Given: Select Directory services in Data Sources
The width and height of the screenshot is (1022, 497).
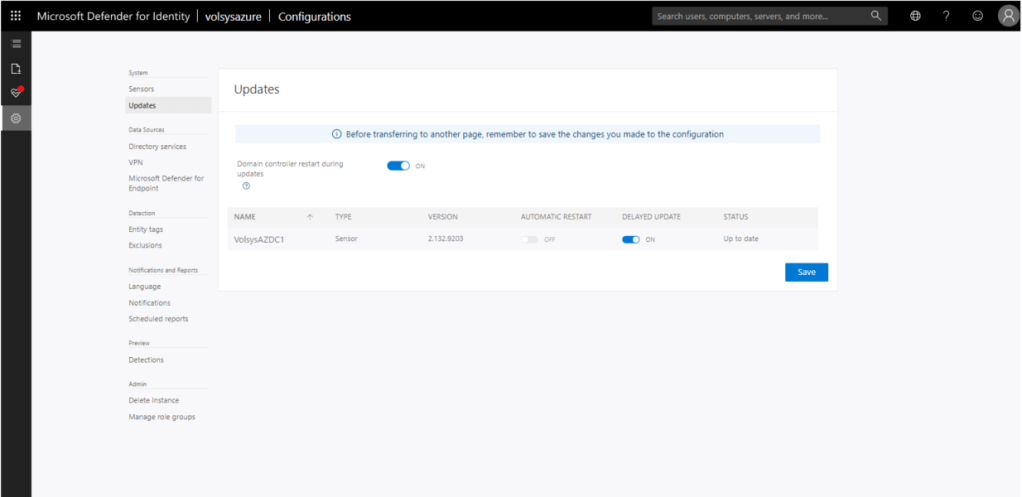Looking at the screenshot, I should coord(158,146).
